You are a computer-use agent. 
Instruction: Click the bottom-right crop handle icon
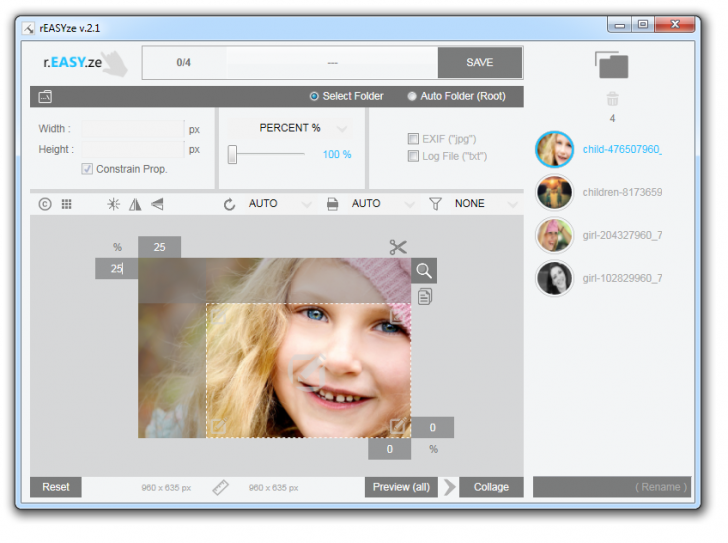click(x=397, y=426)
